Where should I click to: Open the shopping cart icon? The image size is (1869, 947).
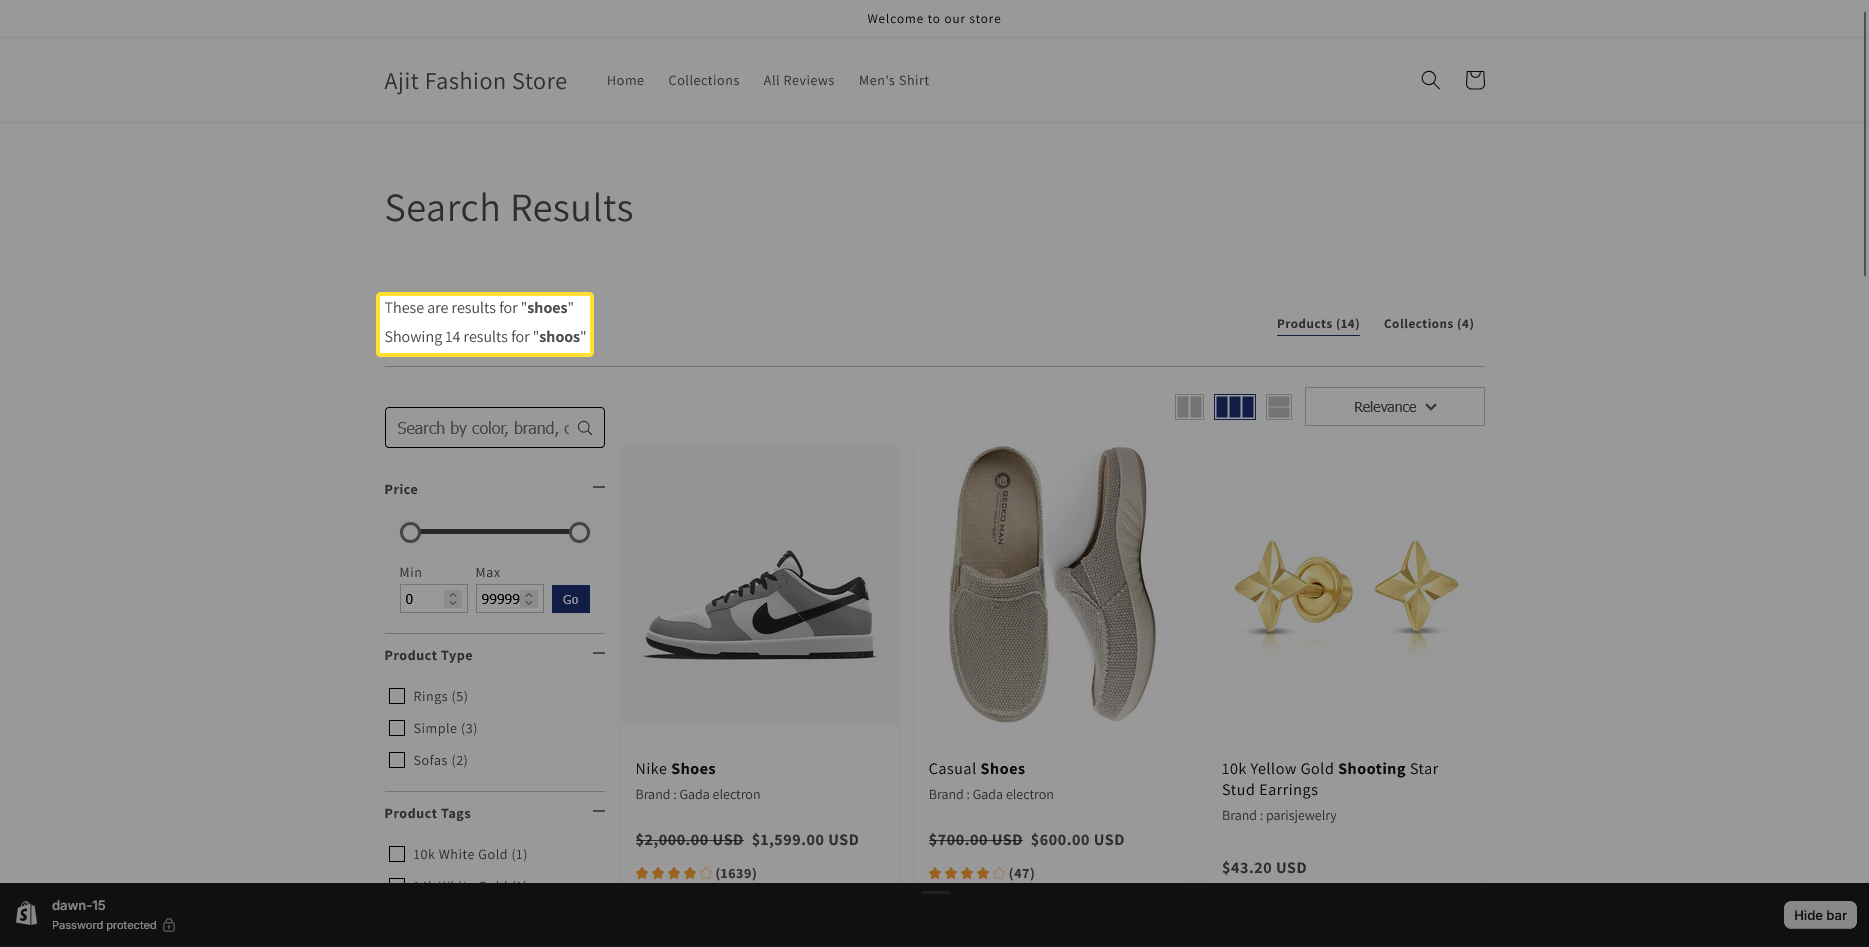coord(1474,80)
